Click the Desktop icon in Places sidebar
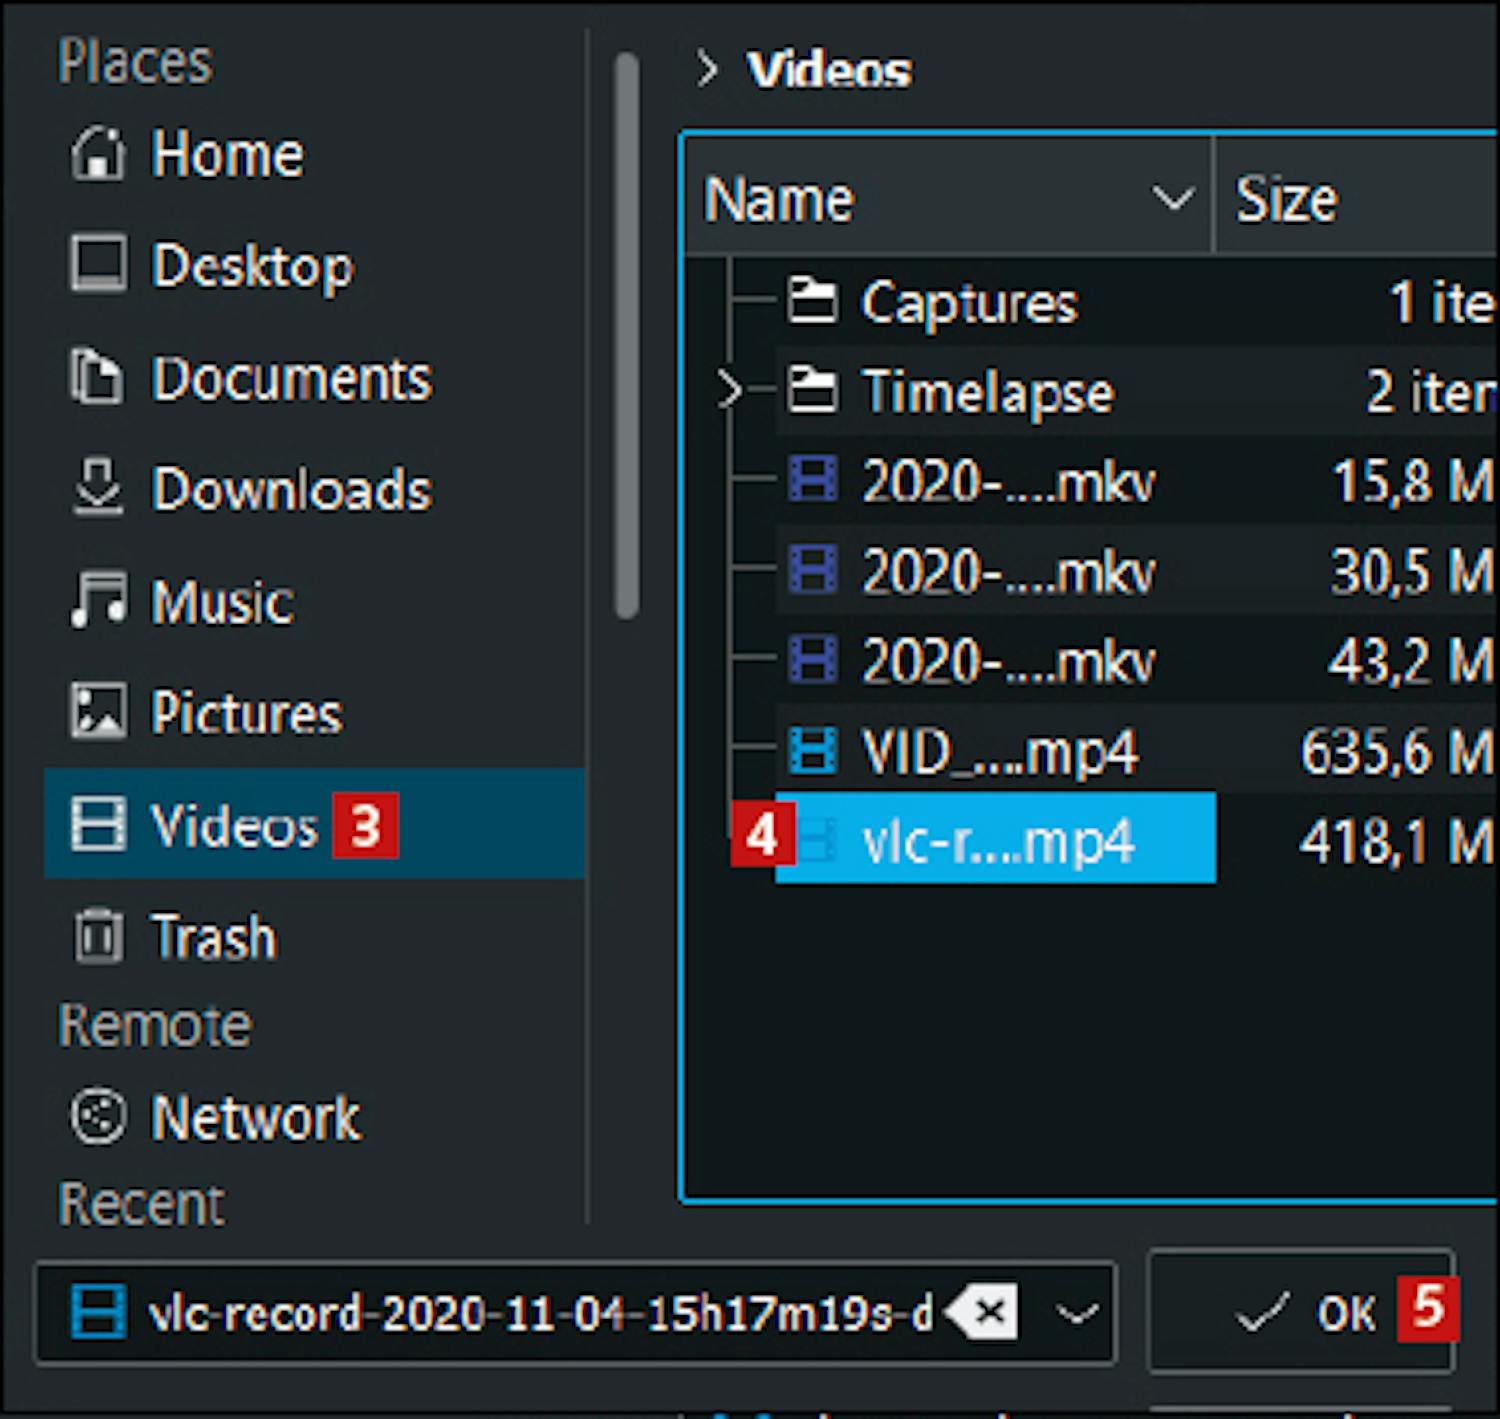This screenshot has width=1500, height=1419. coord(98,265)
